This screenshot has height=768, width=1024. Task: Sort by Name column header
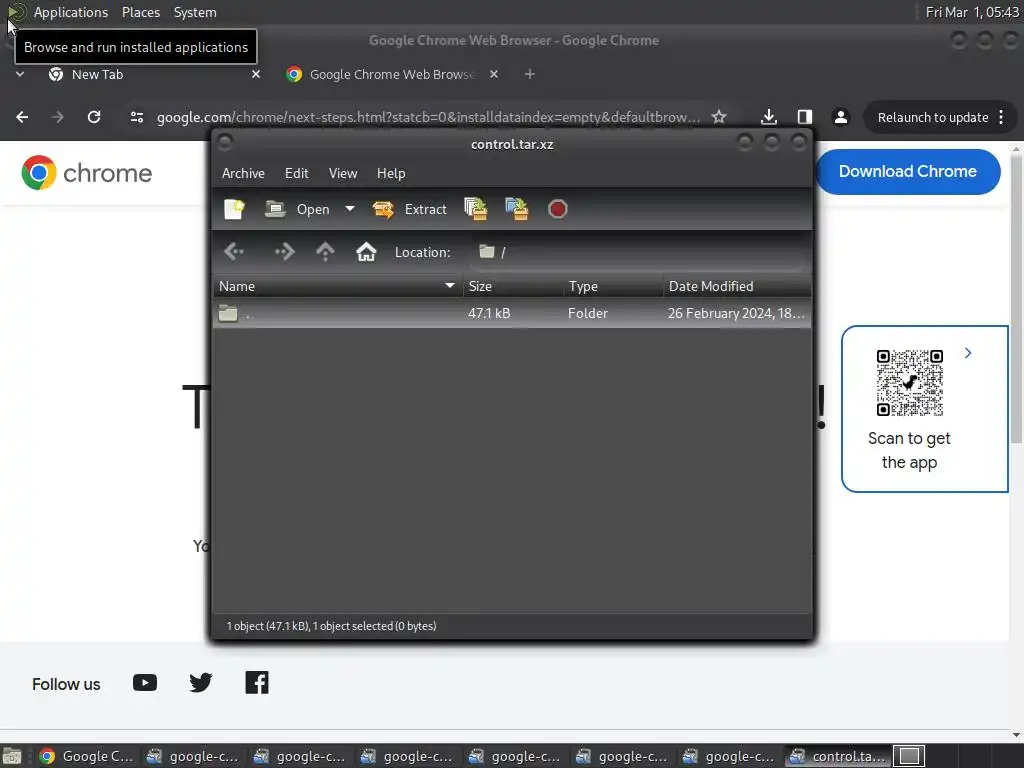point(338,286)
